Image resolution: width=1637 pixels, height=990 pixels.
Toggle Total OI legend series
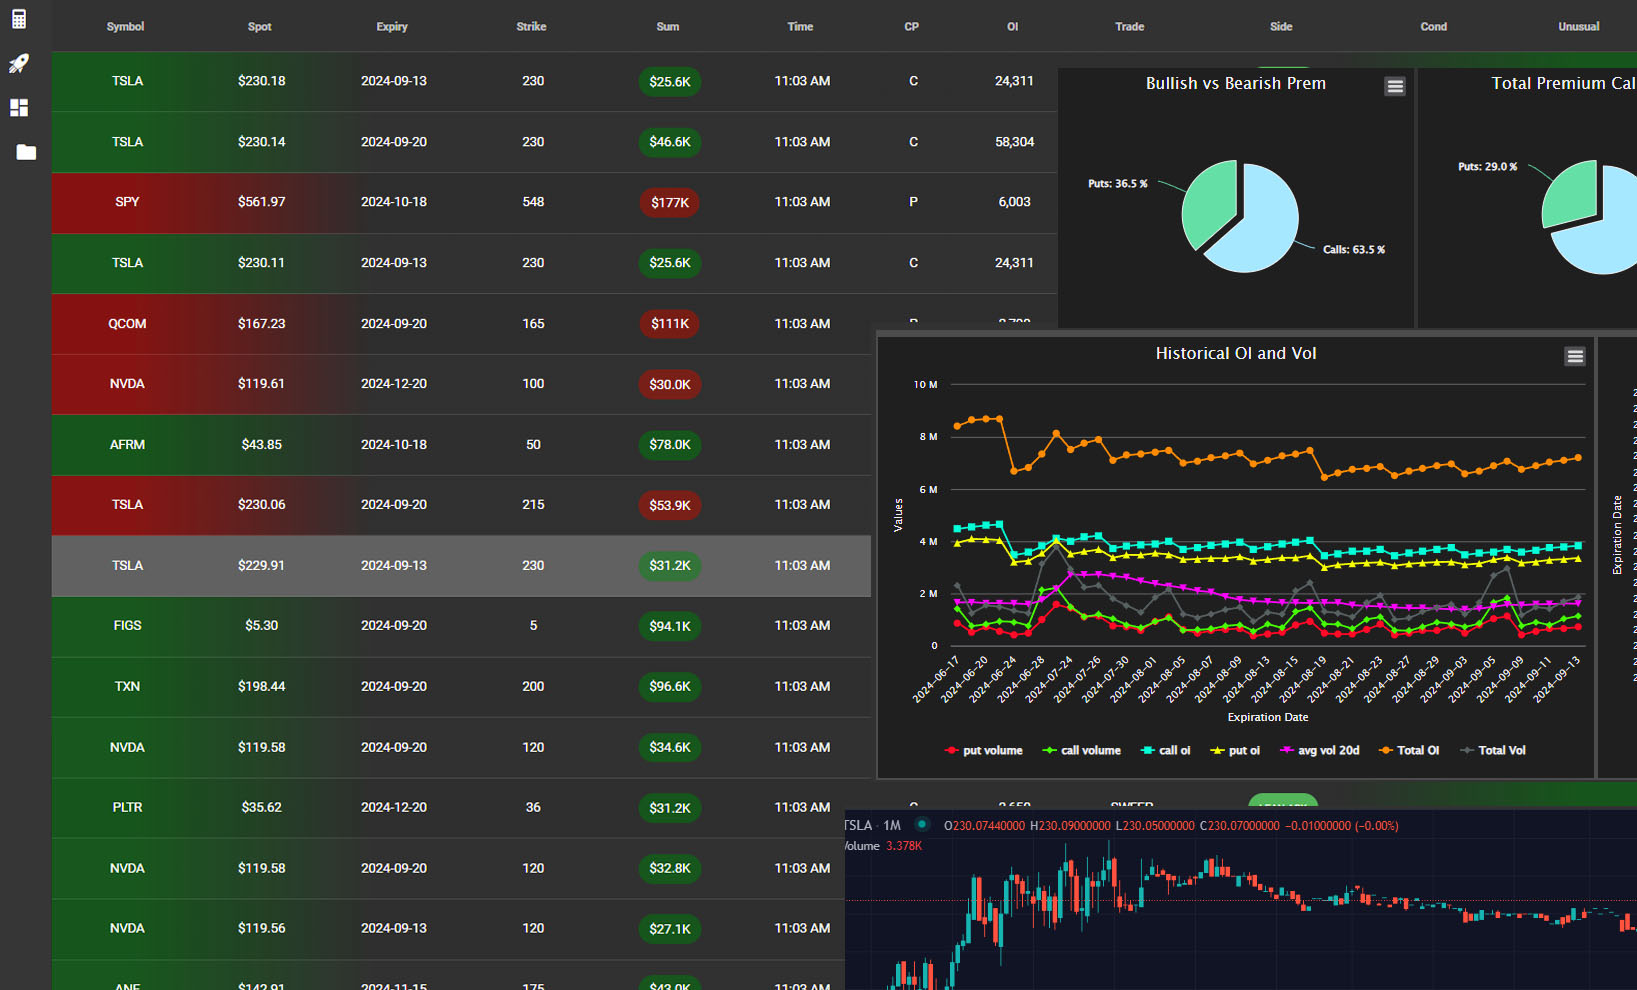click(1409, 751)
